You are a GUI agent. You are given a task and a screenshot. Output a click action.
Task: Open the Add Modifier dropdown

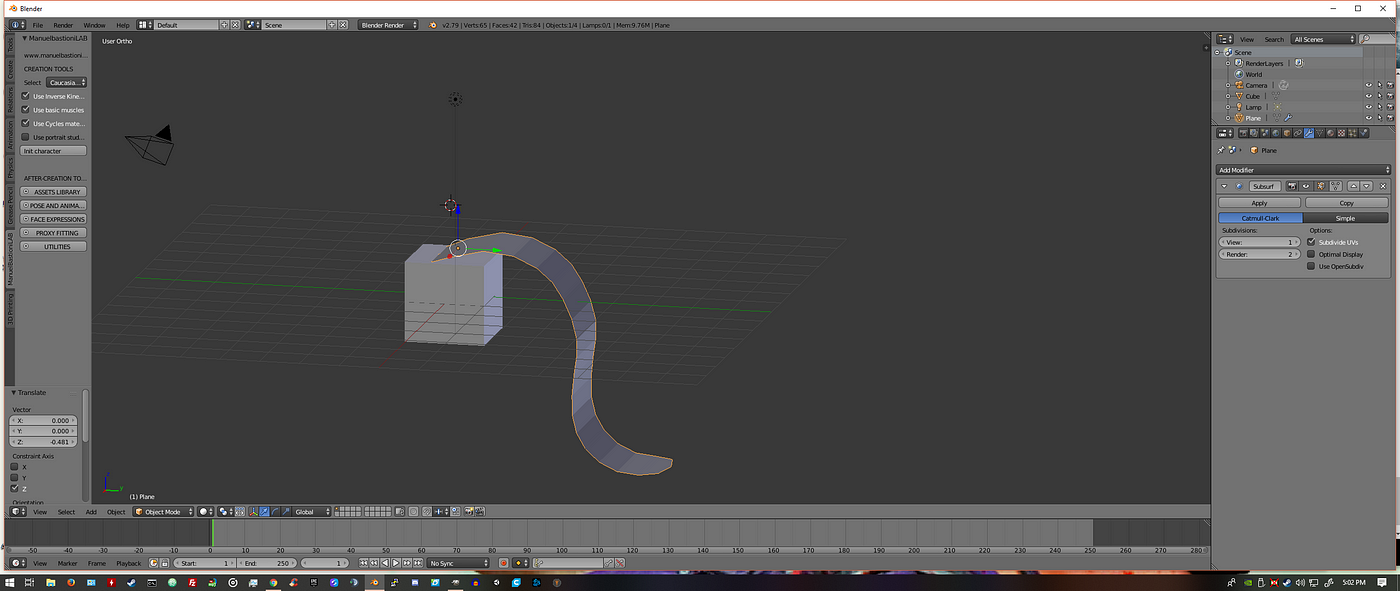(1304, 170)
